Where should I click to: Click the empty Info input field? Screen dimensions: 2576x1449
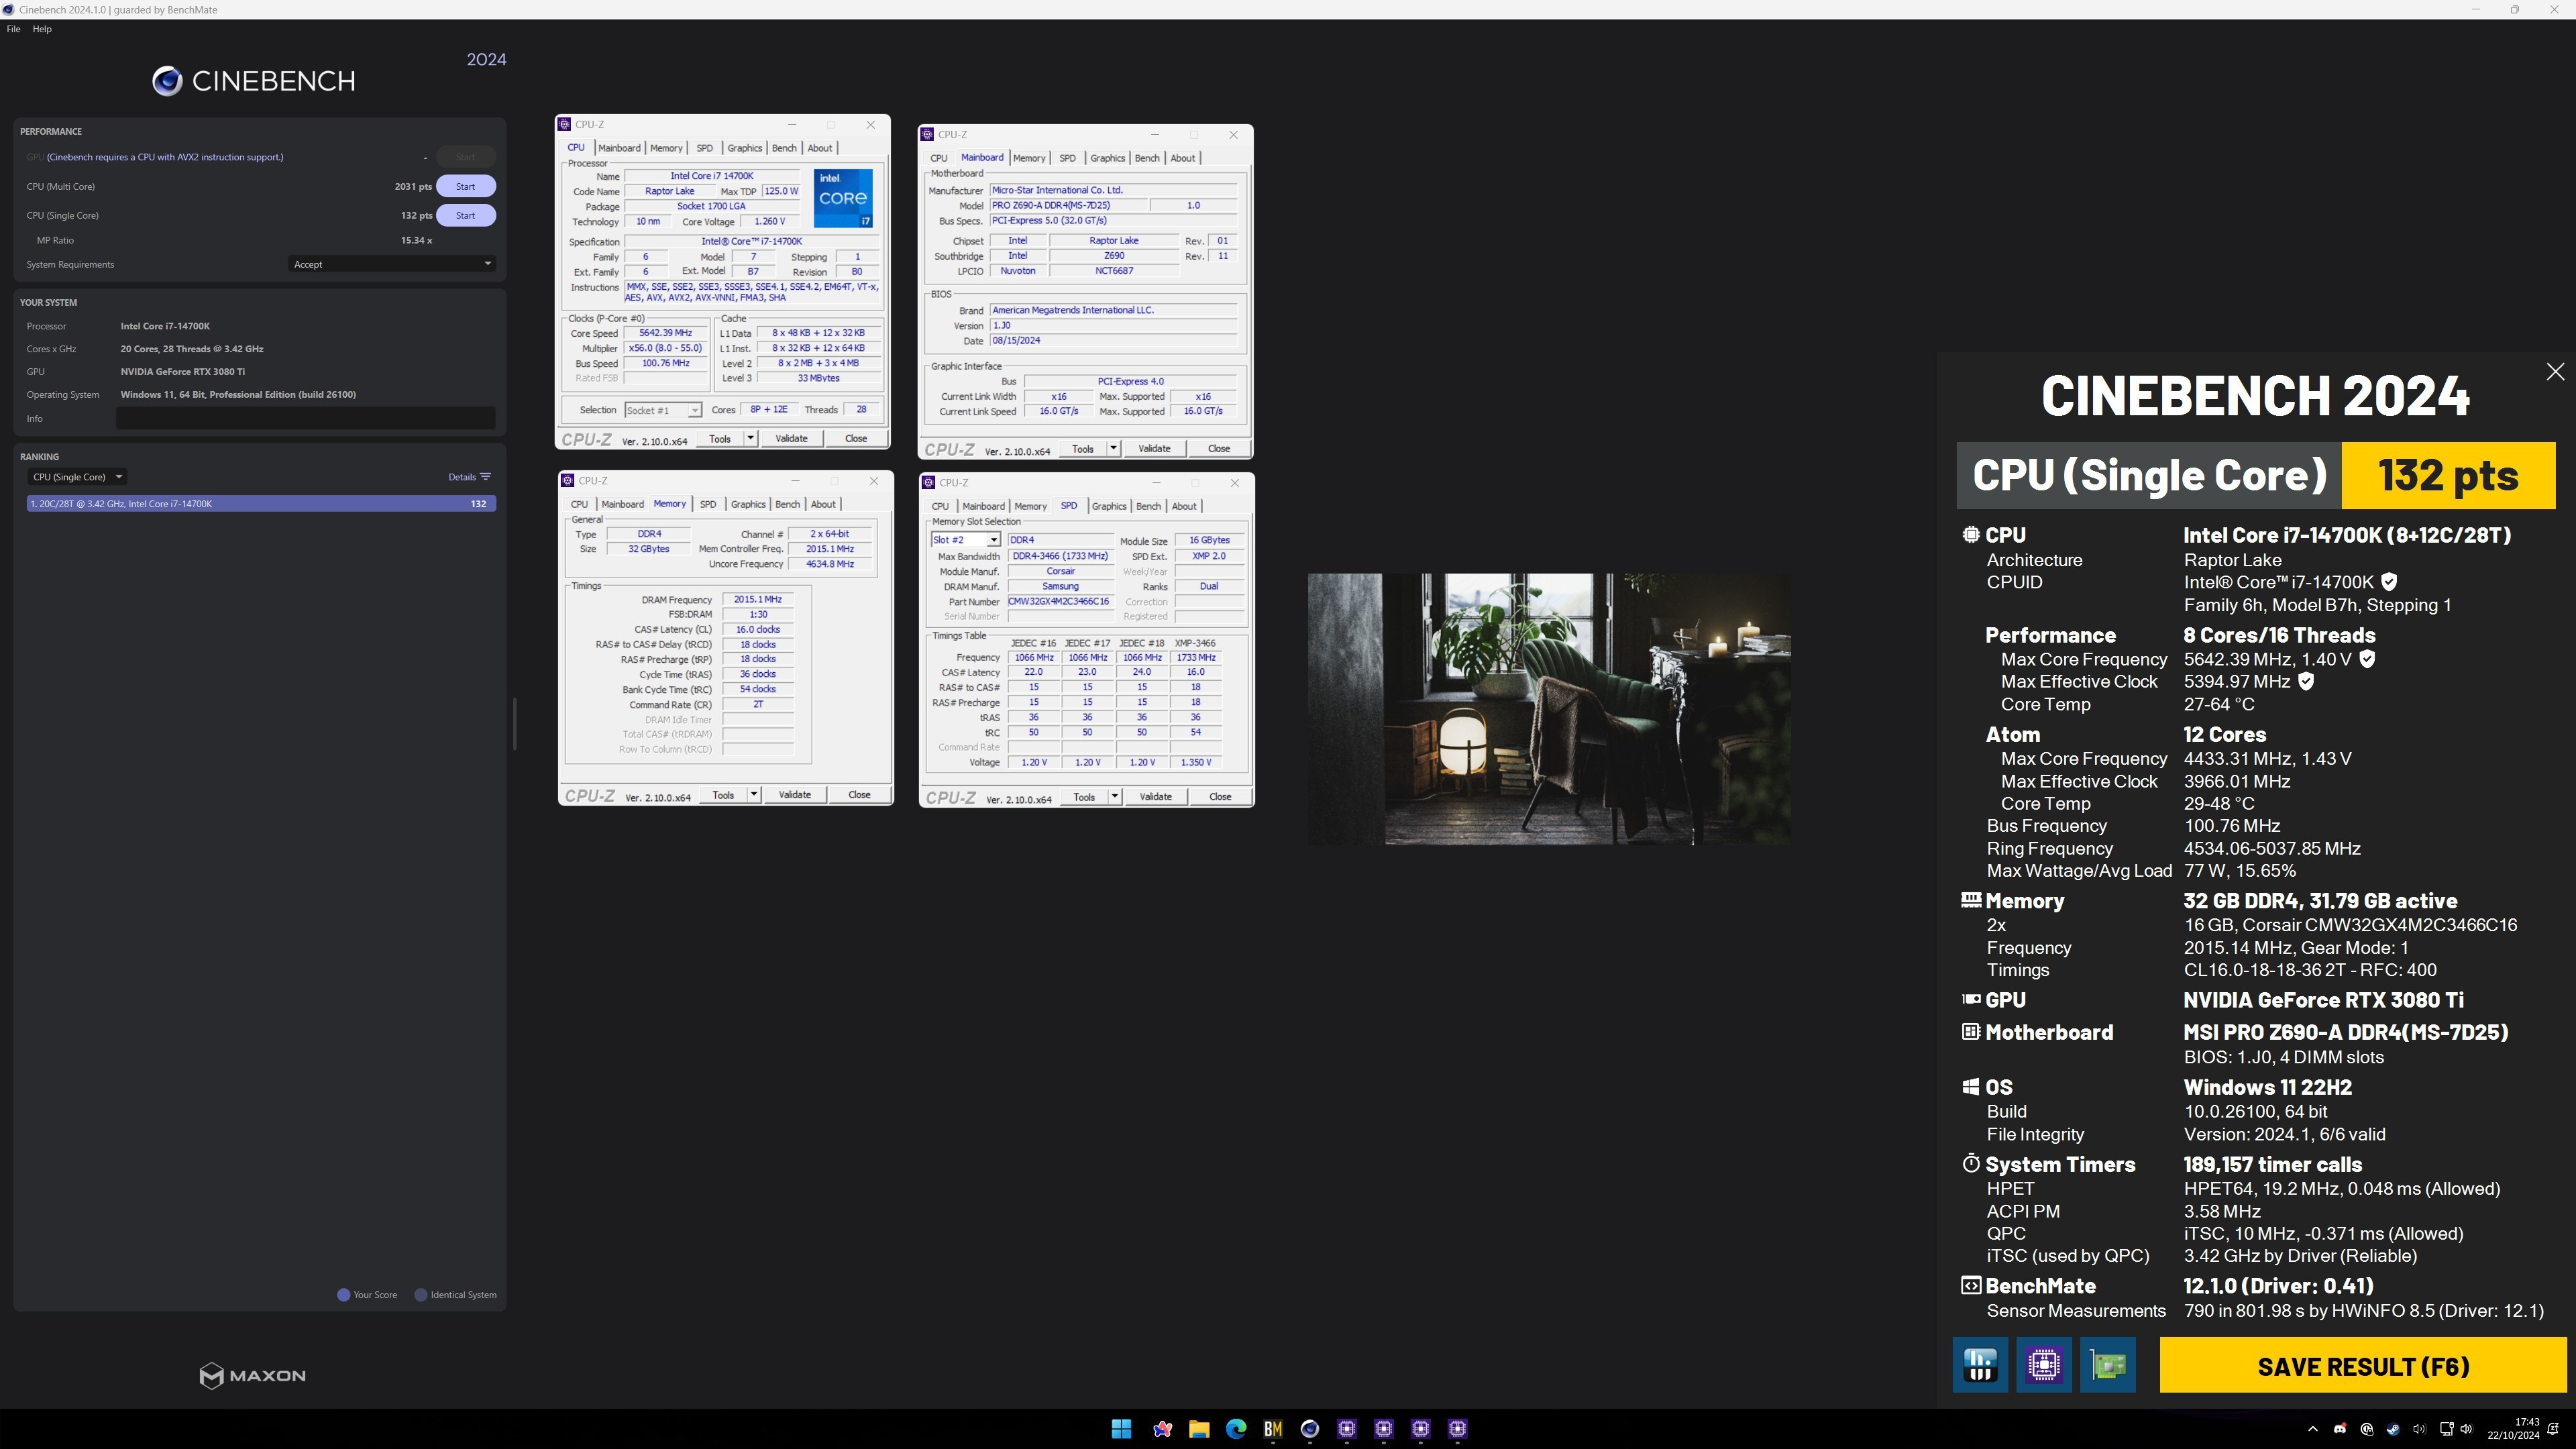point(305,419)
